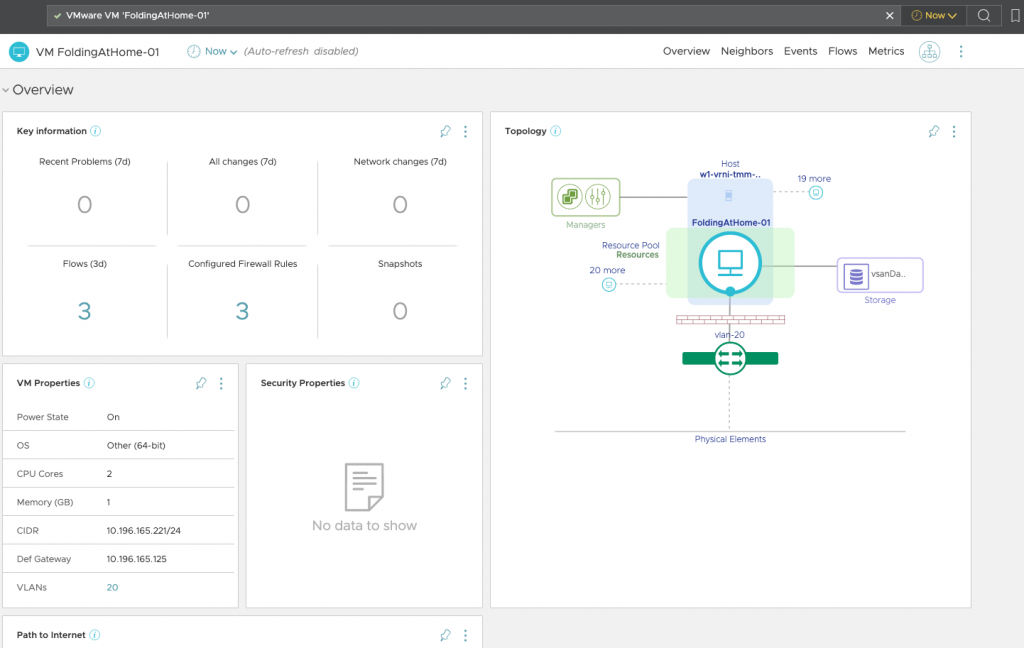Click the VLAN 20 link
The image size is (1024, 648).
click(112, 588)
